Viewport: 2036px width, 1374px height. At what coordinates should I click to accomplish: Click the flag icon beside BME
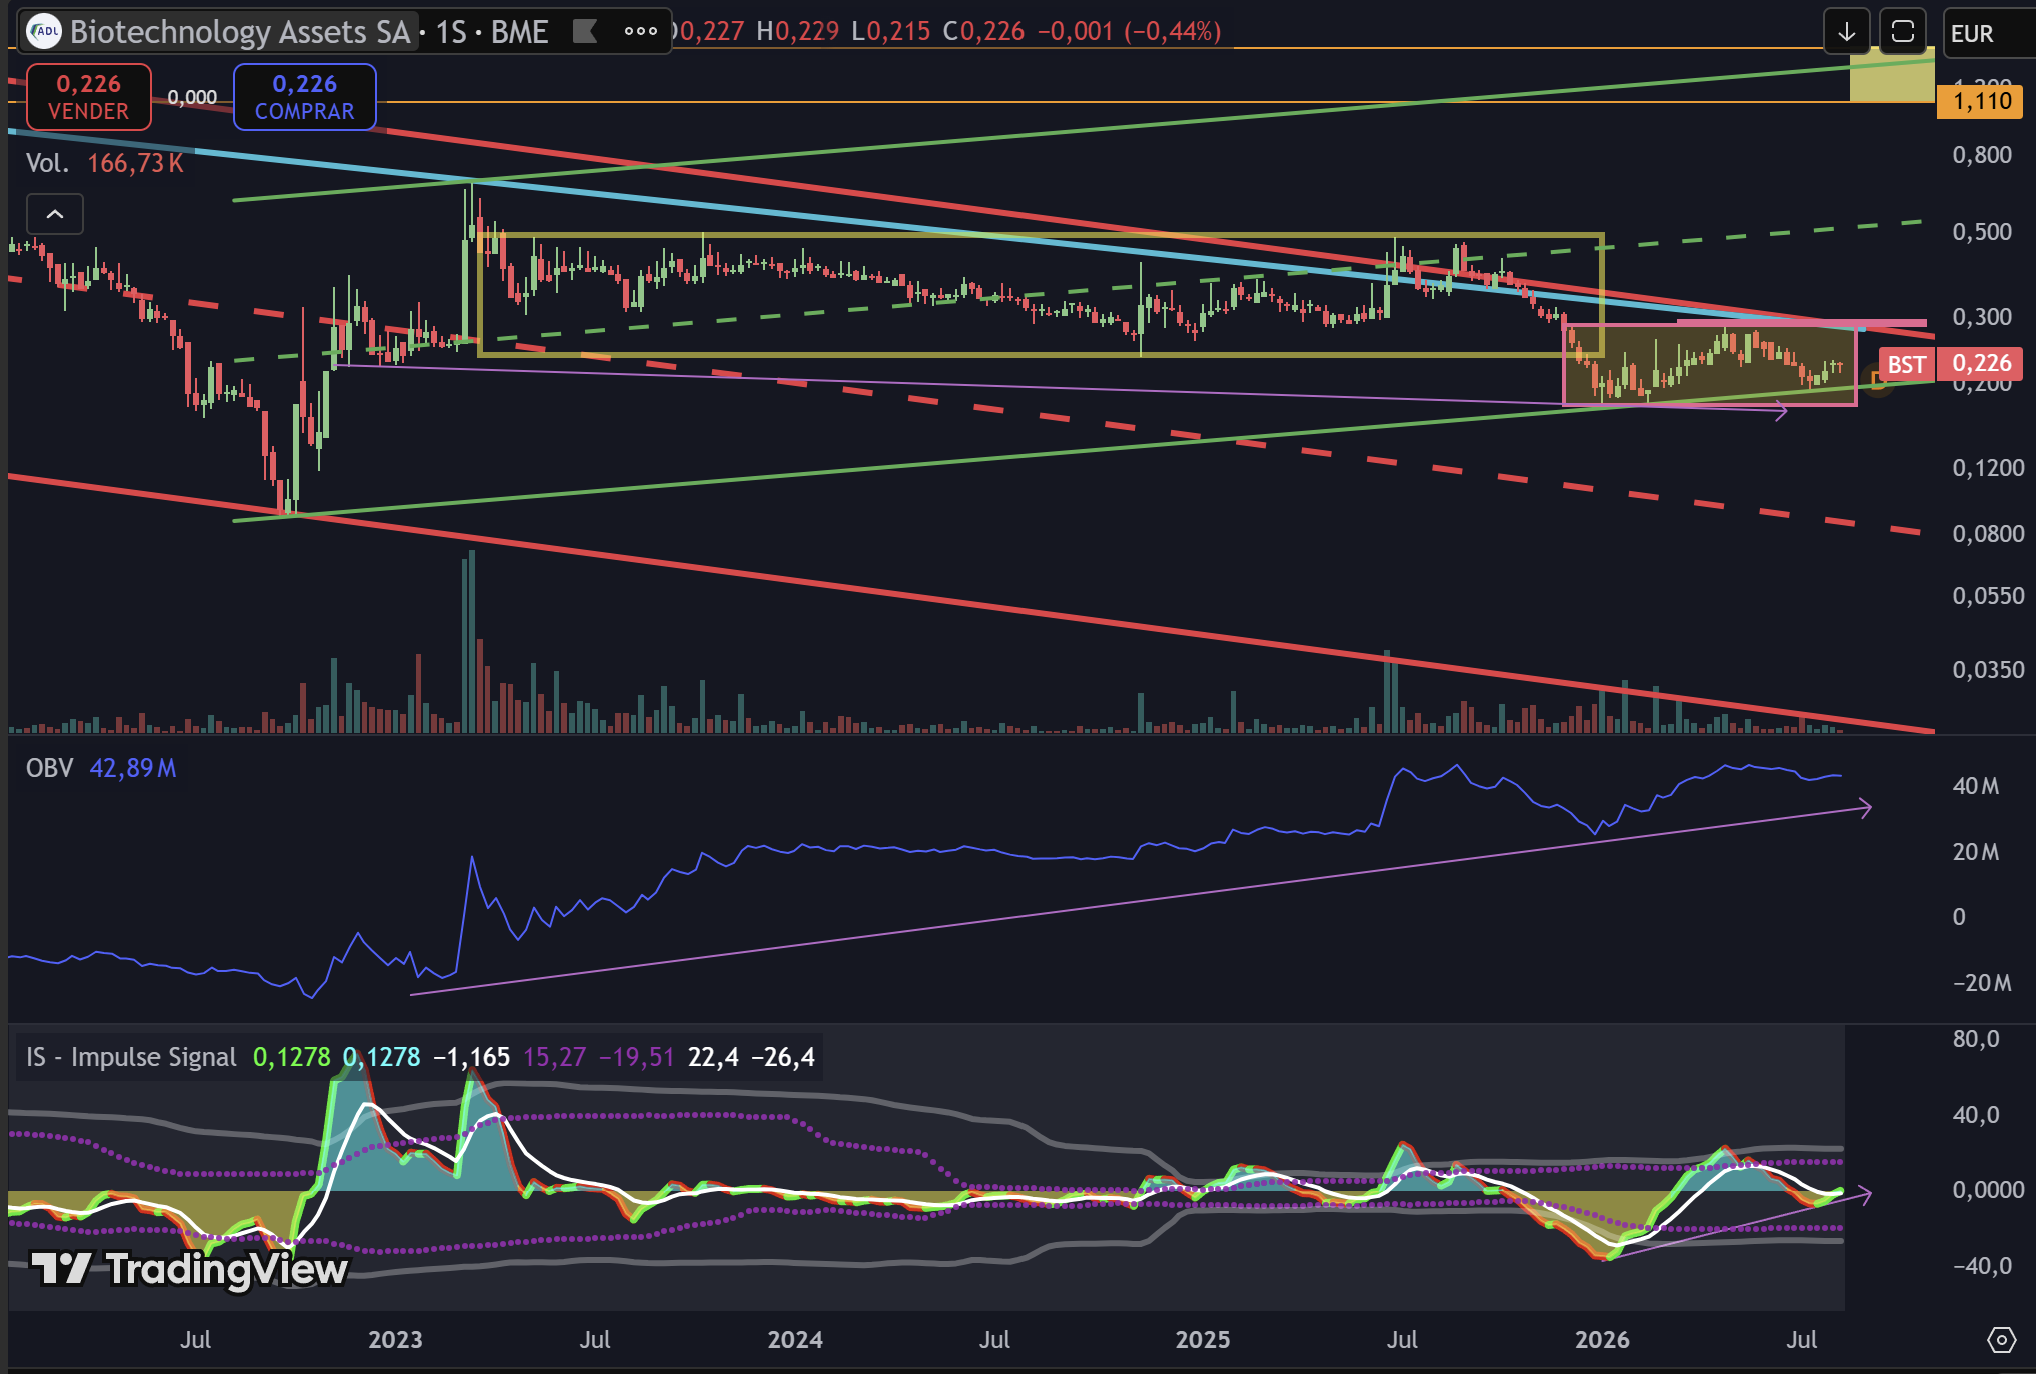coord(585,32)
